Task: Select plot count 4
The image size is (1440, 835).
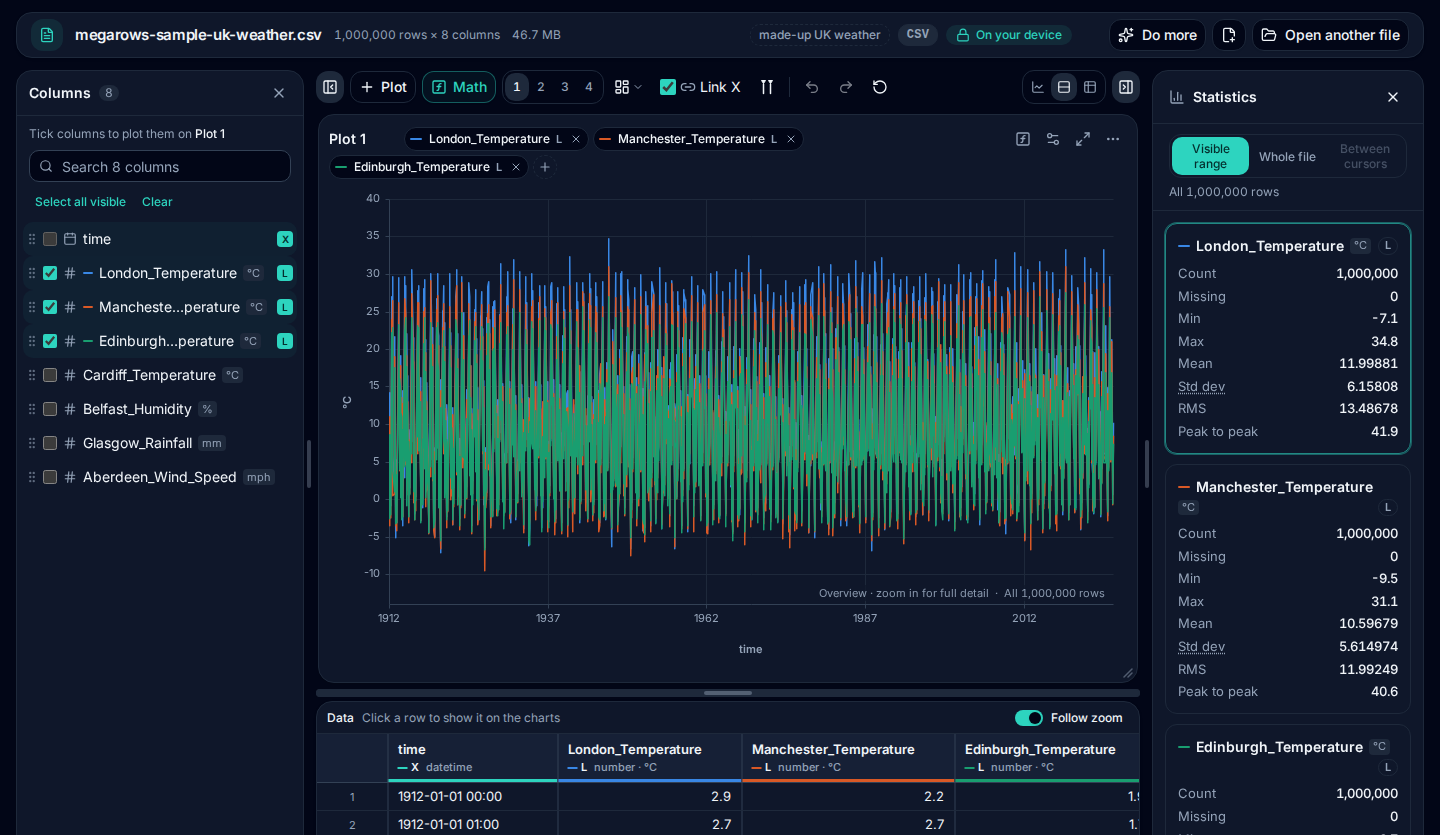Action: [x=589, y=87]
